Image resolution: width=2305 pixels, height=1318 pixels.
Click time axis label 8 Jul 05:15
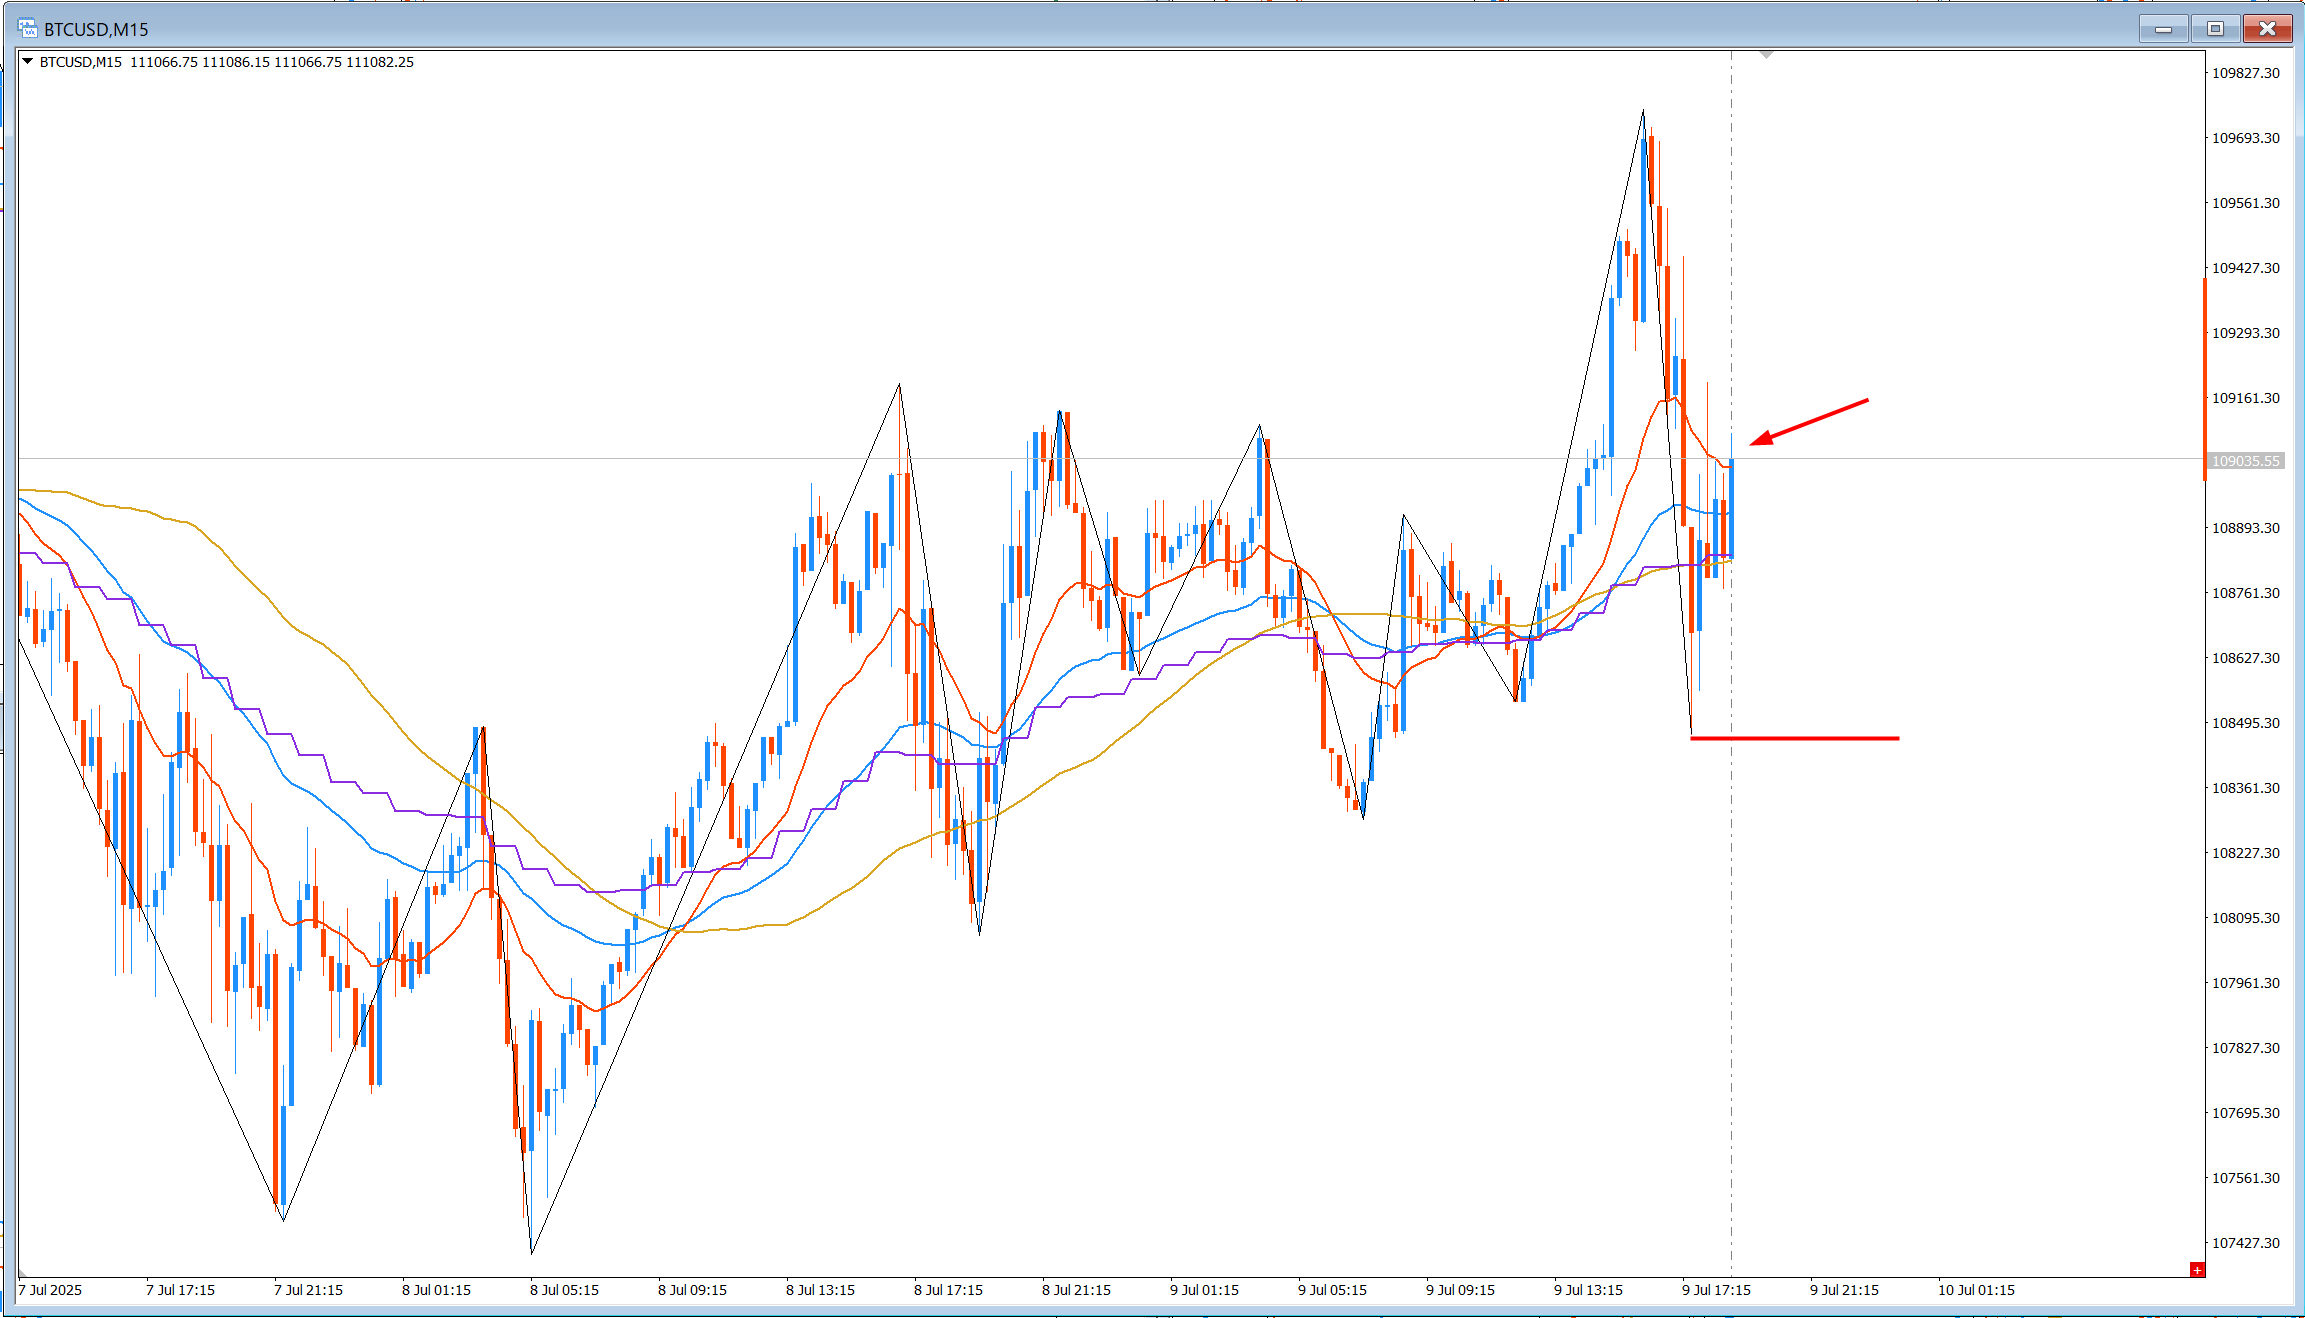point(564,1290)
